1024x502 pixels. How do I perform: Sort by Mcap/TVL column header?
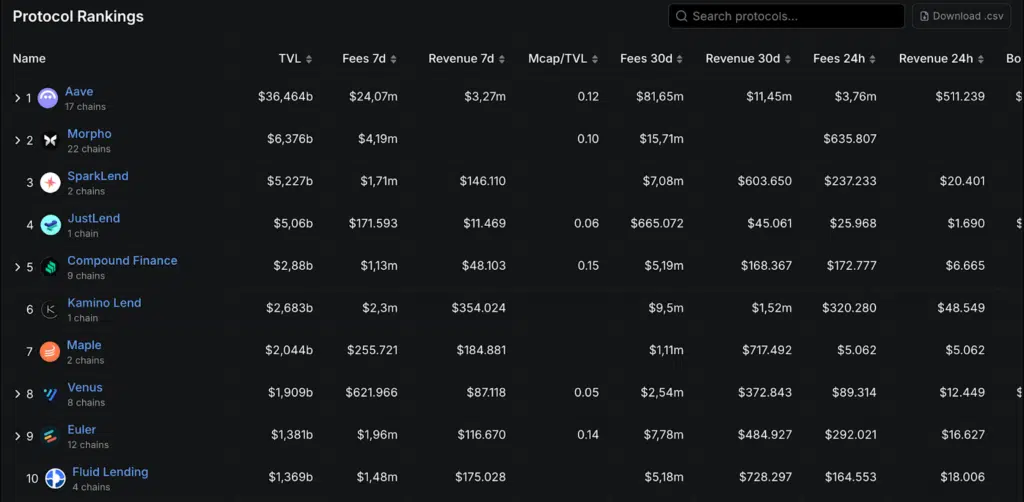click(x=563, y=59)
